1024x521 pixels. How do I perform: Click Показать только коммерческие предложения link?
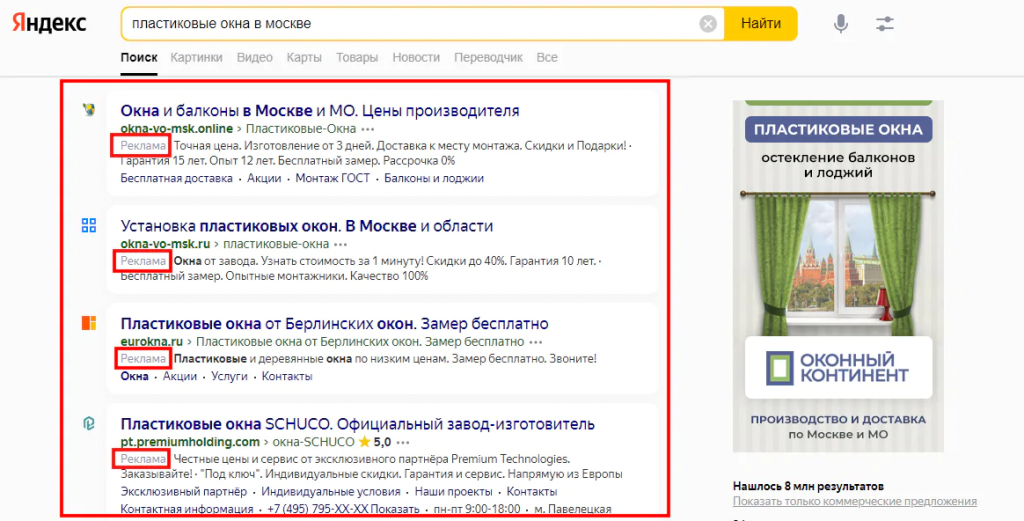click(855, 501)
